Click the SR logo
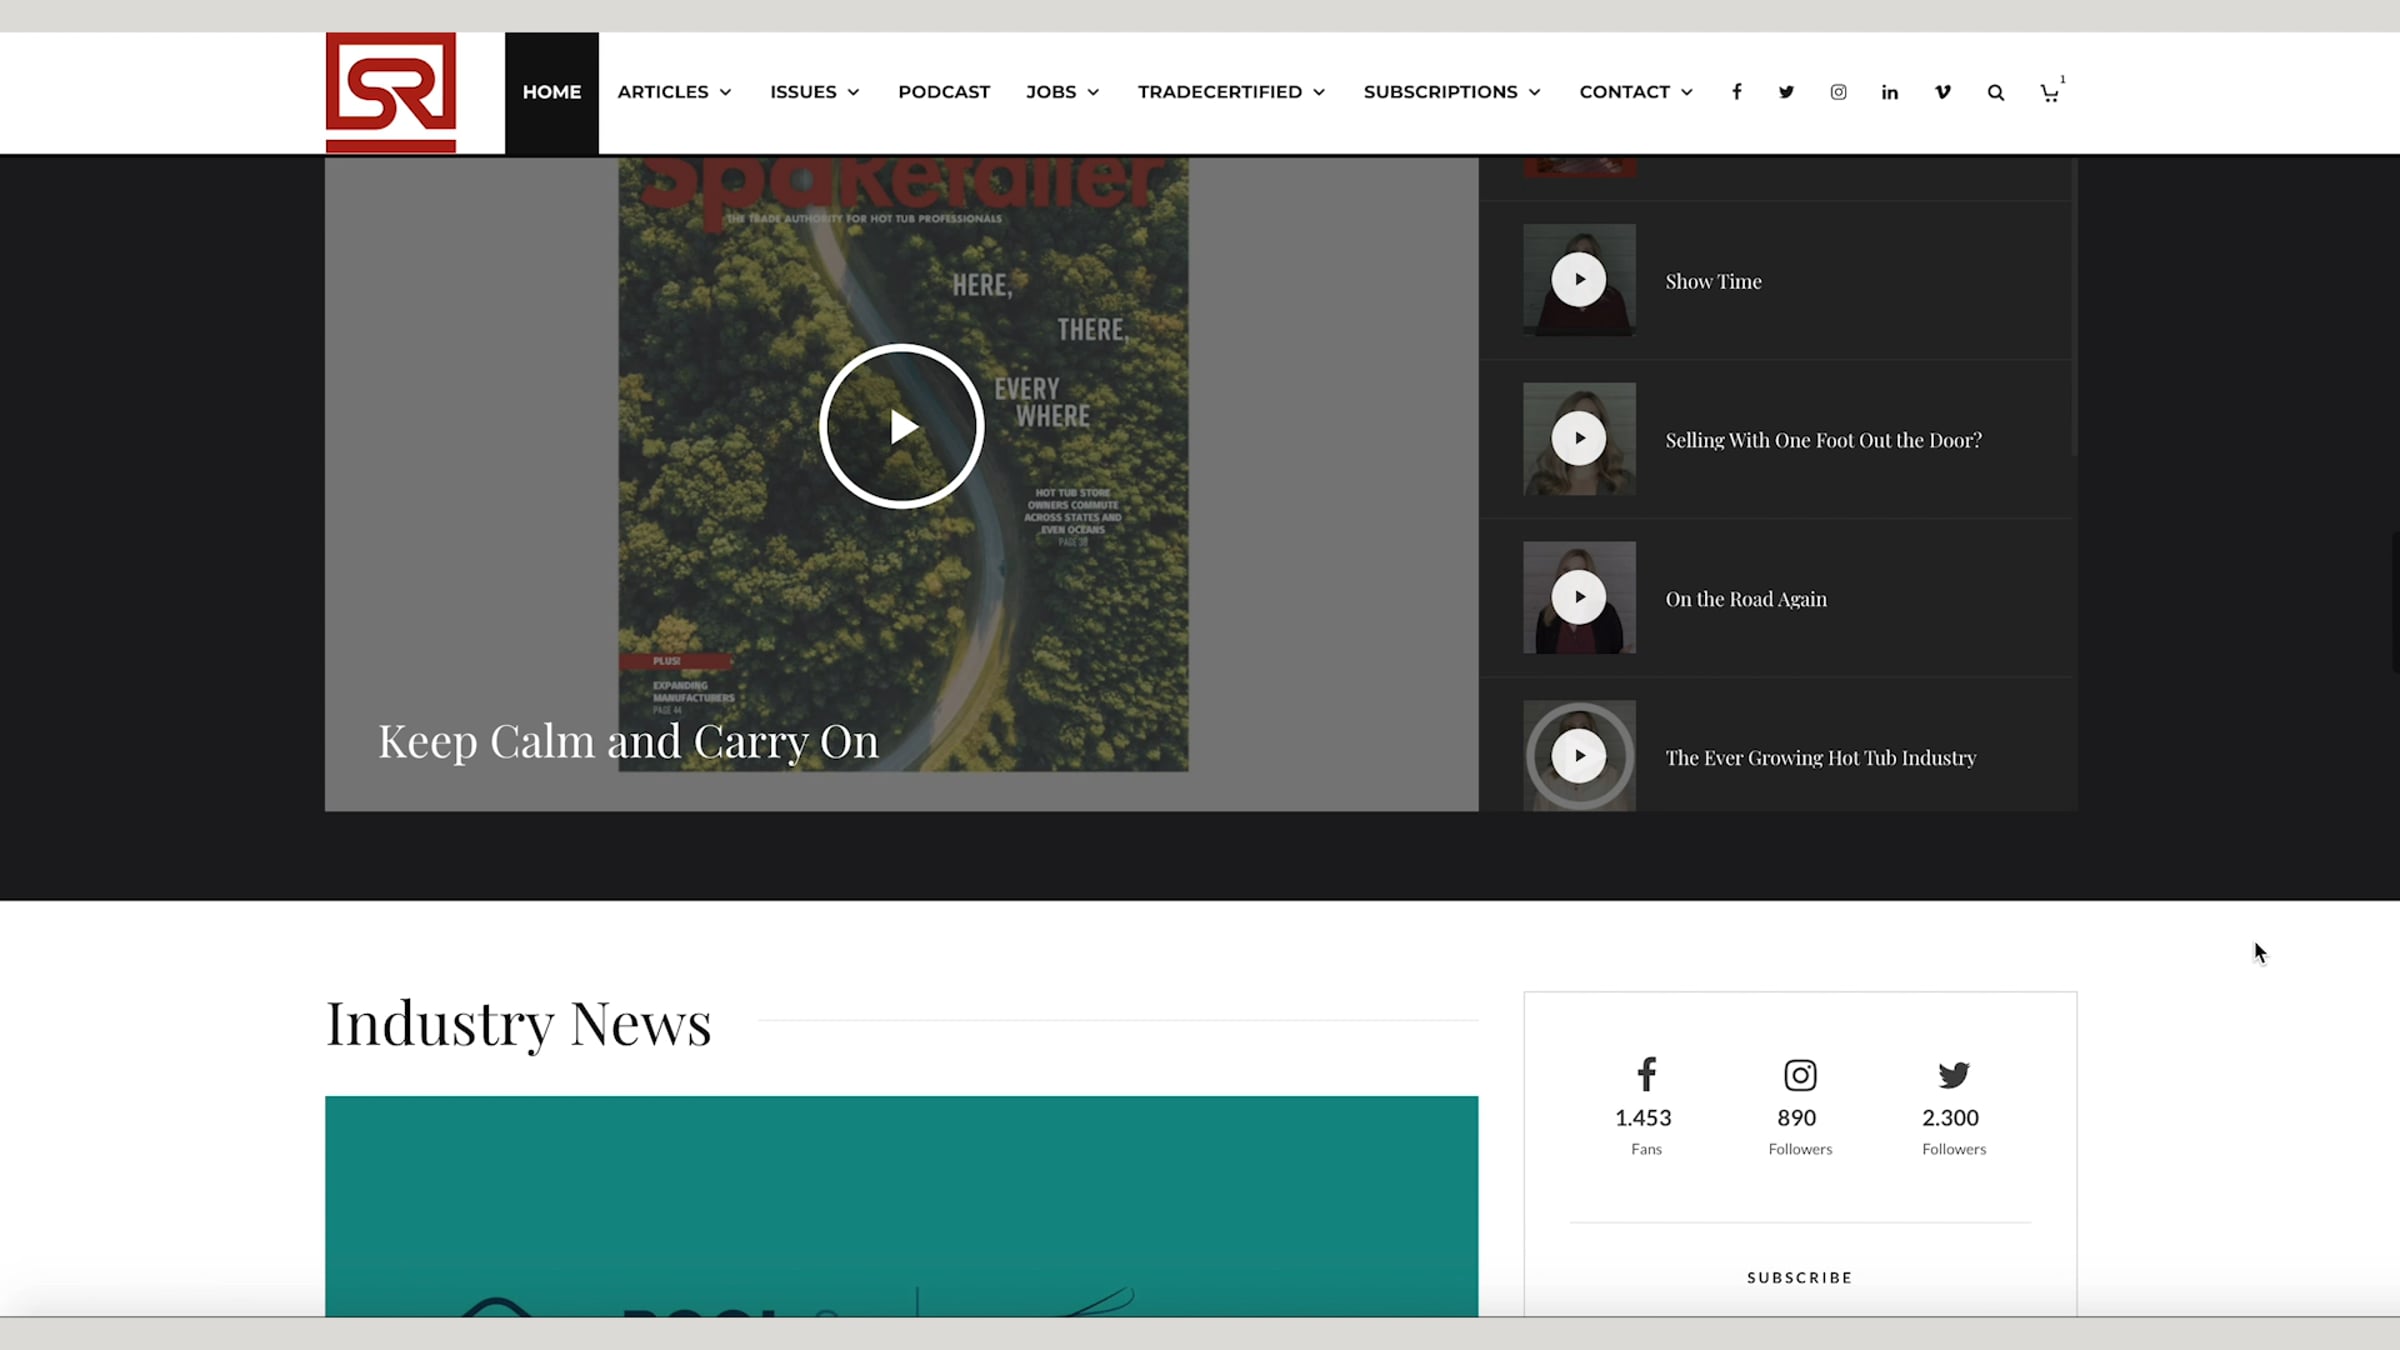 [391, 92]
